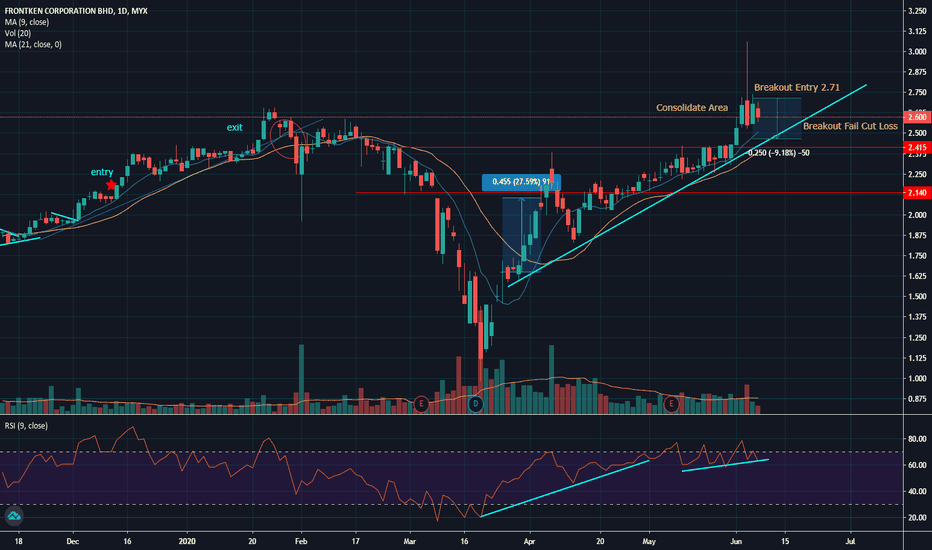Click '17' on the time axis
The height and width of the screenshot is (550, 932).
click(x=355, y=541)
